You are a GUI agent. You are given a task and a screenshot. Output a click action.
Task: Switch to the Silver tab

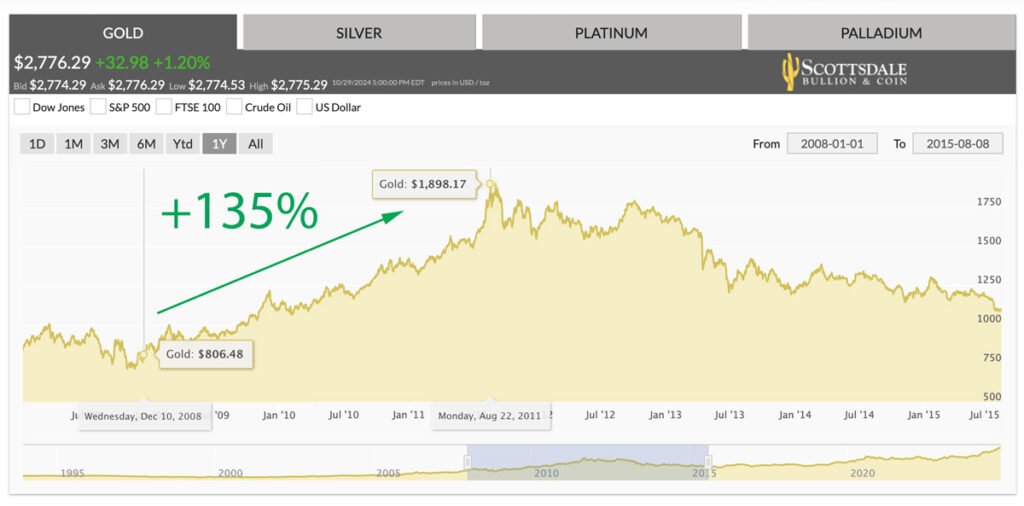tap(358, 33)
